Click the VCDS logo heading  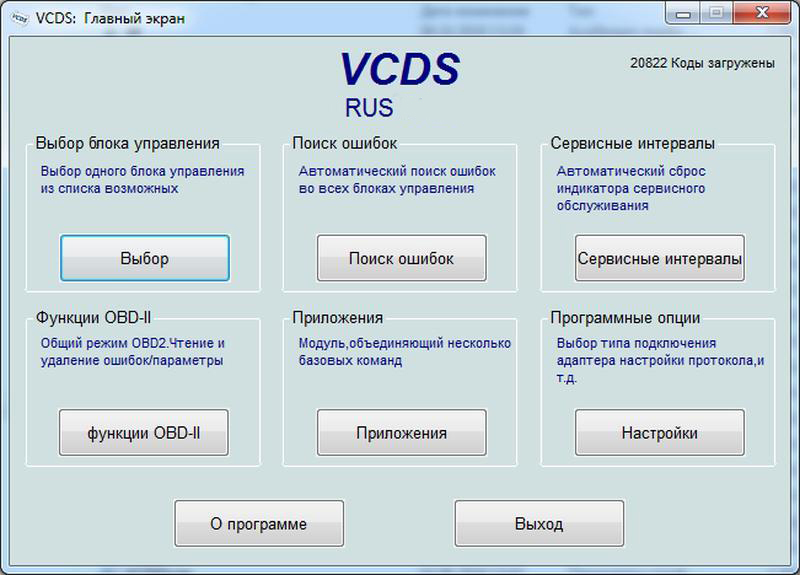[399, 69]
